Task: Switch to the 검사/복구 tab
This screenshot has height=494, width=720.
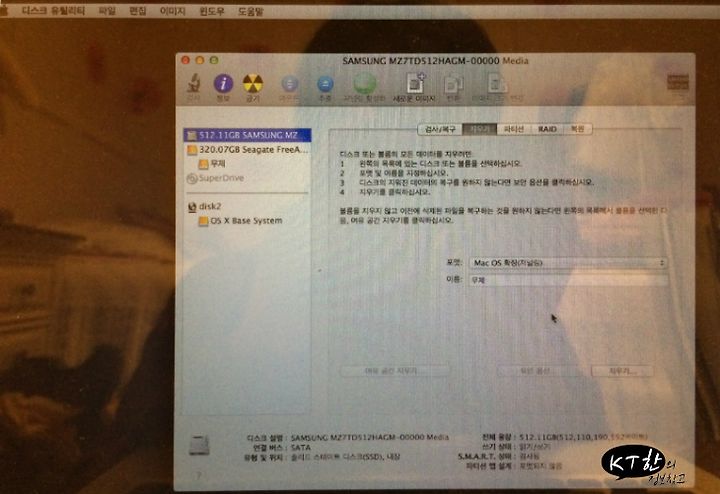Action: tap(440, 129)
